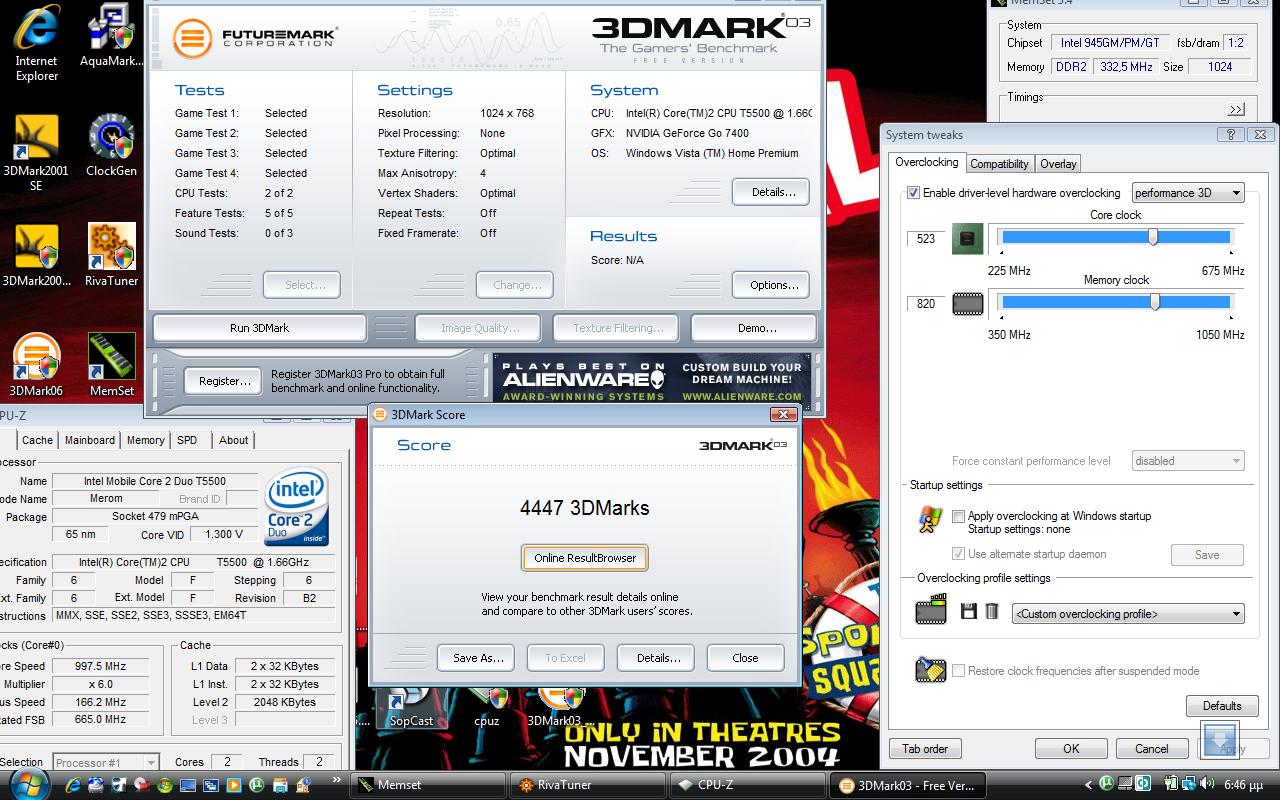Click the system Details button in 3DMark03

click(773, 192)
